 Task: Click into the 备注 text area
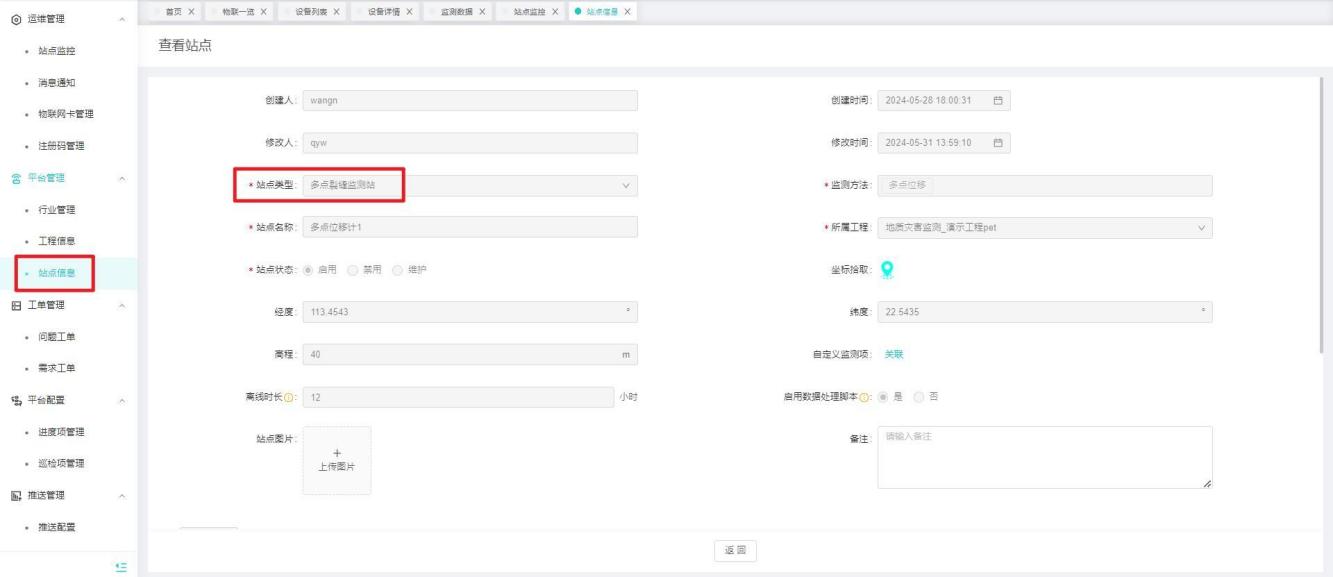coord(1044,458)
